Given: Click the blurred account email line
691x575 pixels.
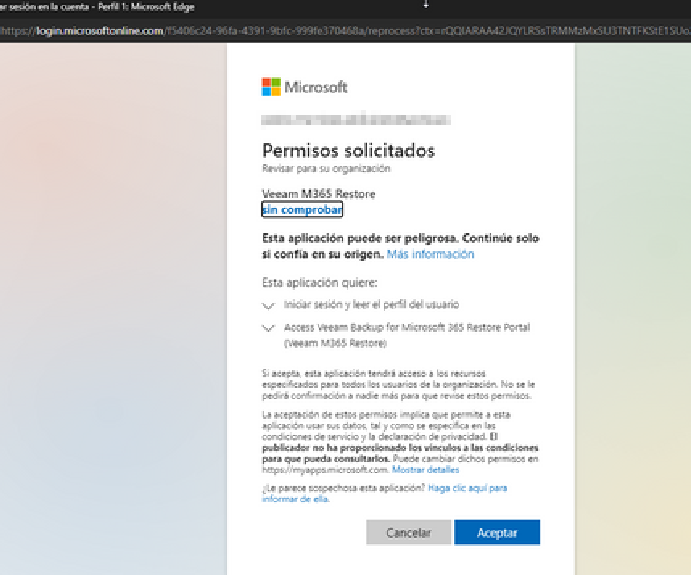Looking at the screenshot, I should [x=356, y=119].
